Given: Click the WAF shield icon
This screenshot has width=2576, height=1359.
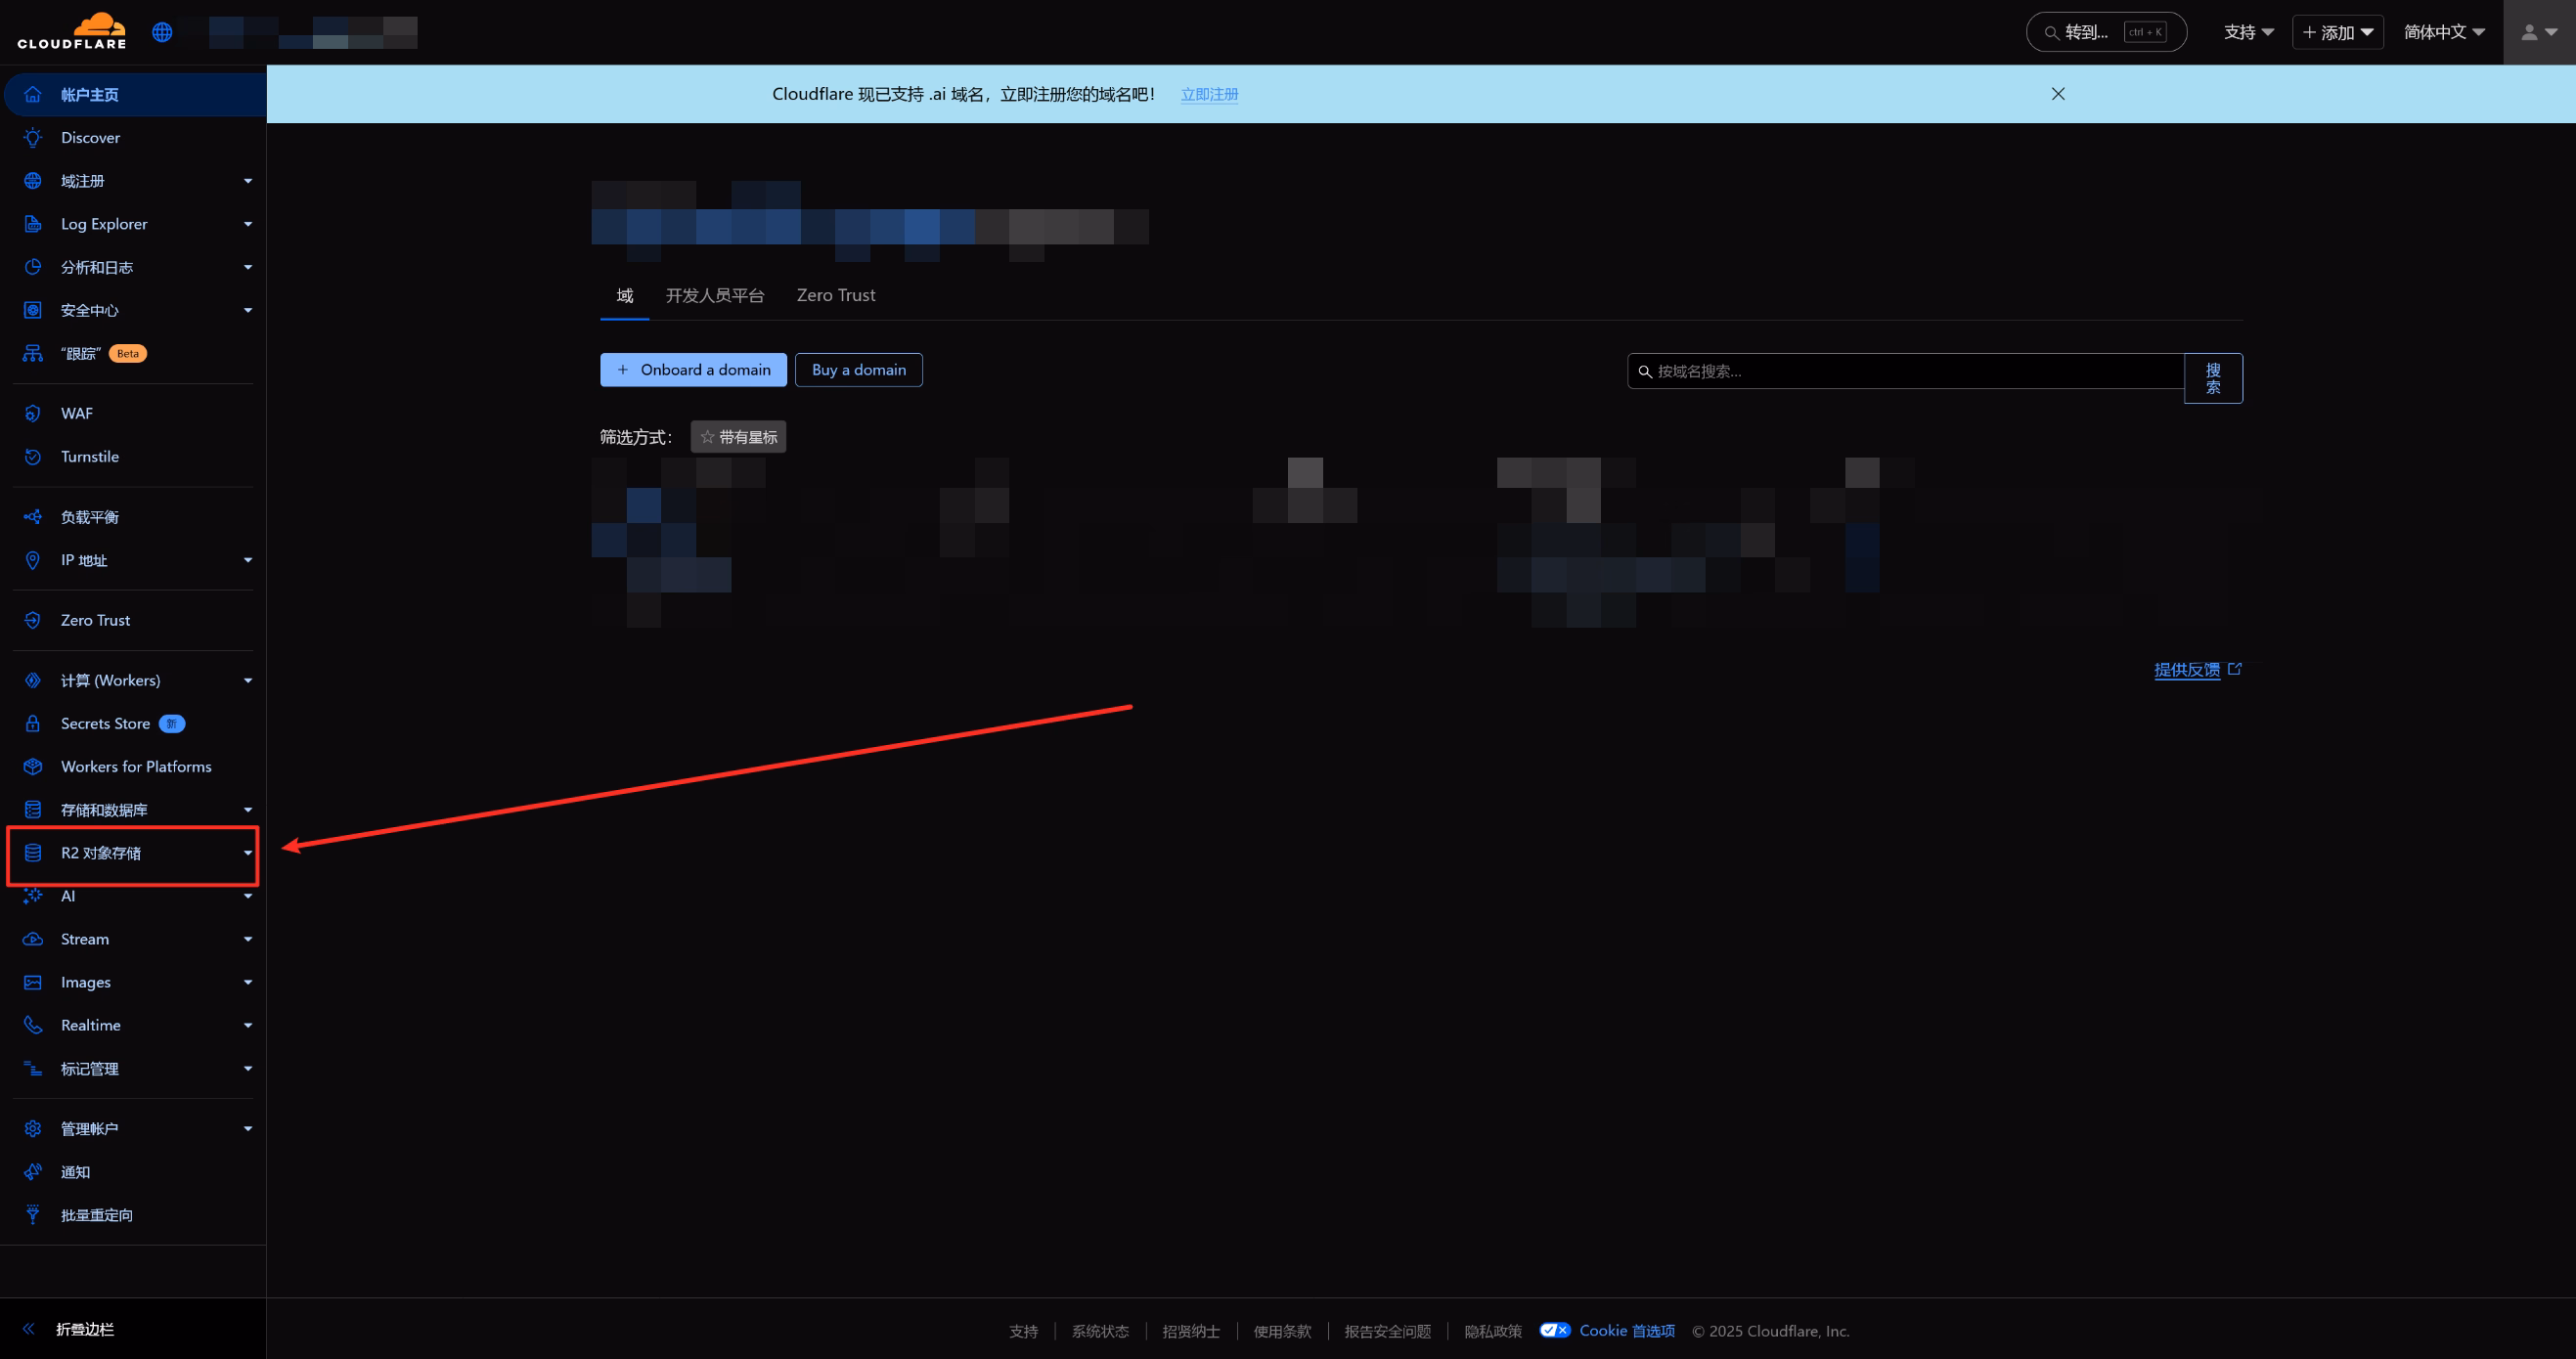Looking at the screenshot, I should click(x=33, y=413).
